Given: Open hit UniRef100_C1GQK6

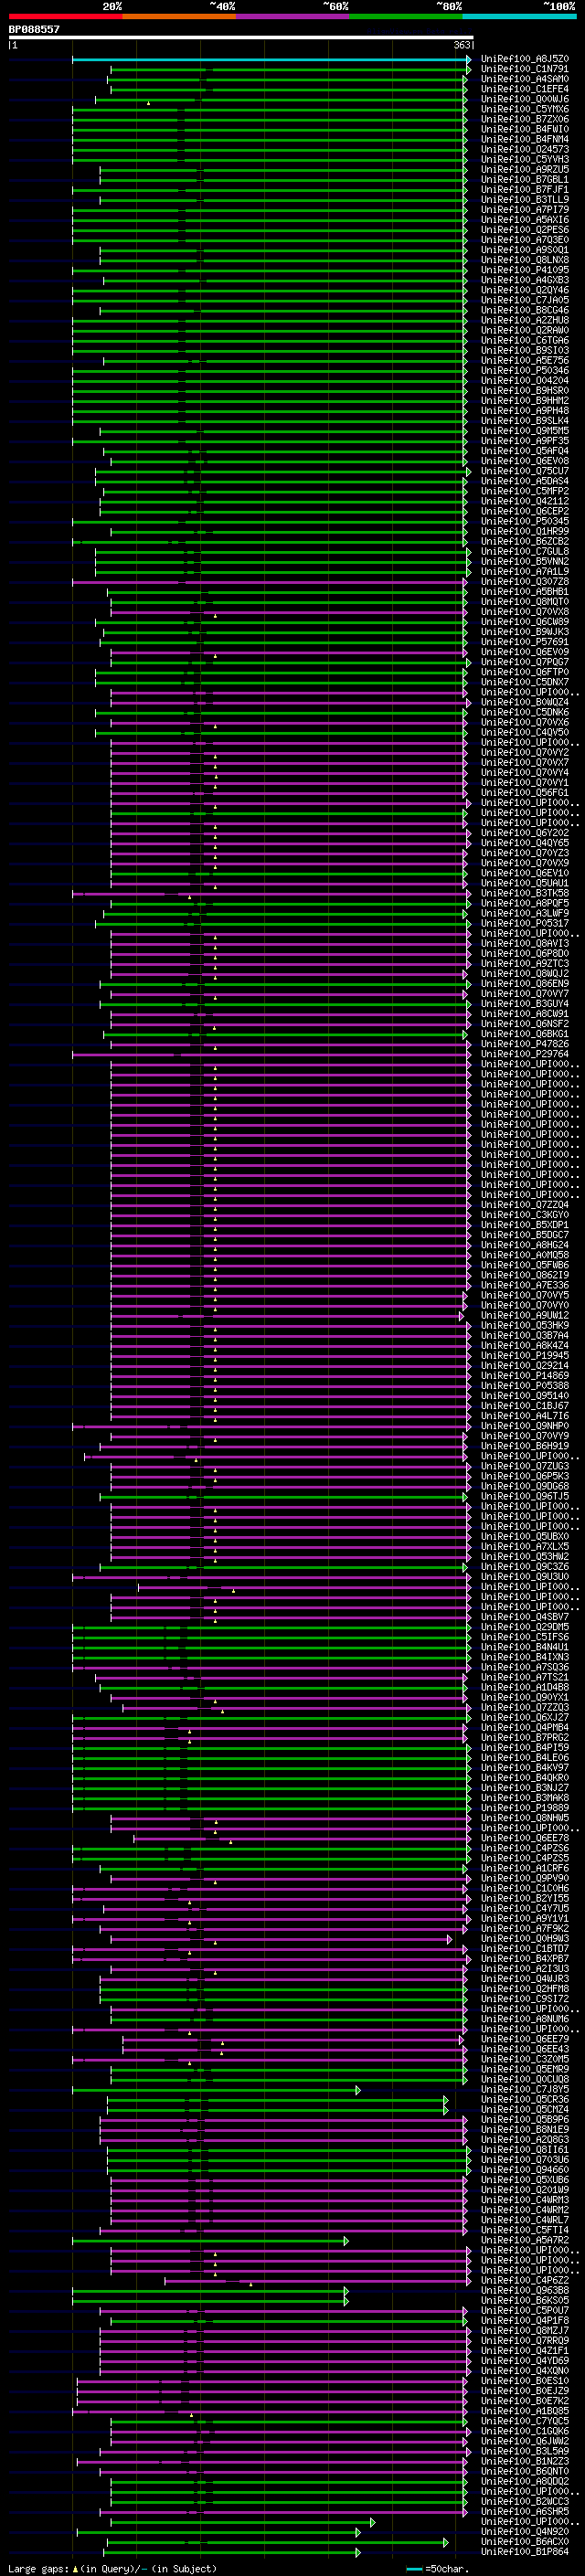Looking at the screenshot, I should pos(525,2430).
